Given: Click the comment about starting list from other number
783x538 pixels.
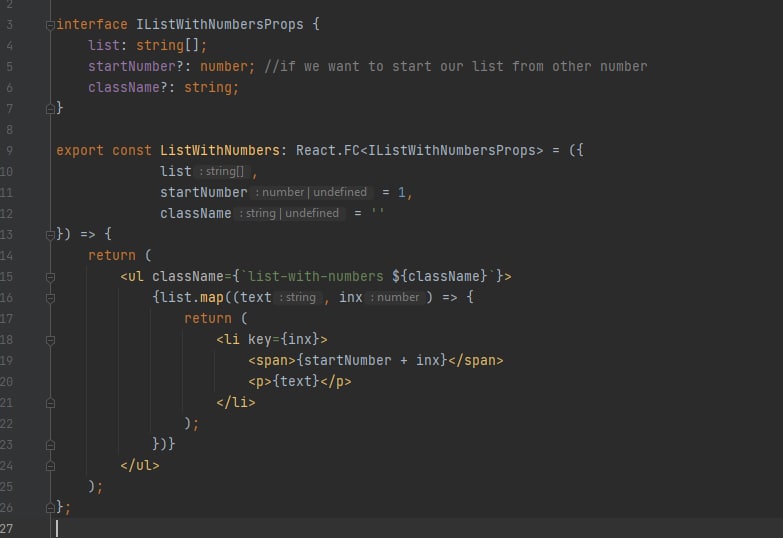Looking at the screenshot, I should pyautogui.click(x=455, y=66).
